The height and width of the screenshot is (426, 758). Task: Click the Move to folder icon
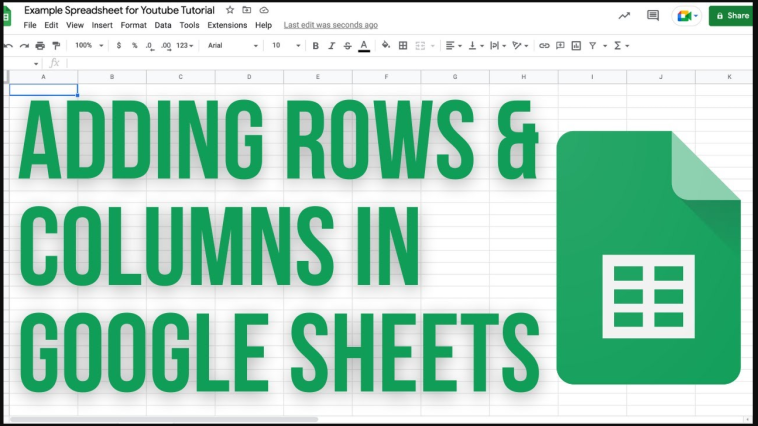point(247,10)
